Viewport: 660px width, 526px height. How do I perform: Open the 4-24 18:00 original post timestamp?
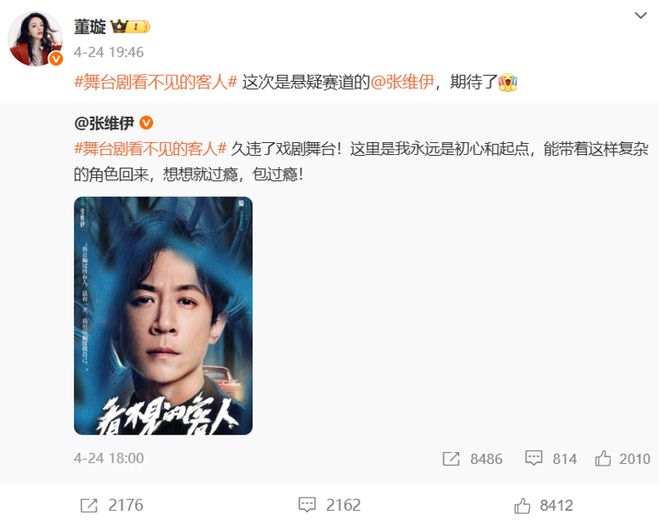pyautogui.click(x=109, y=458)
